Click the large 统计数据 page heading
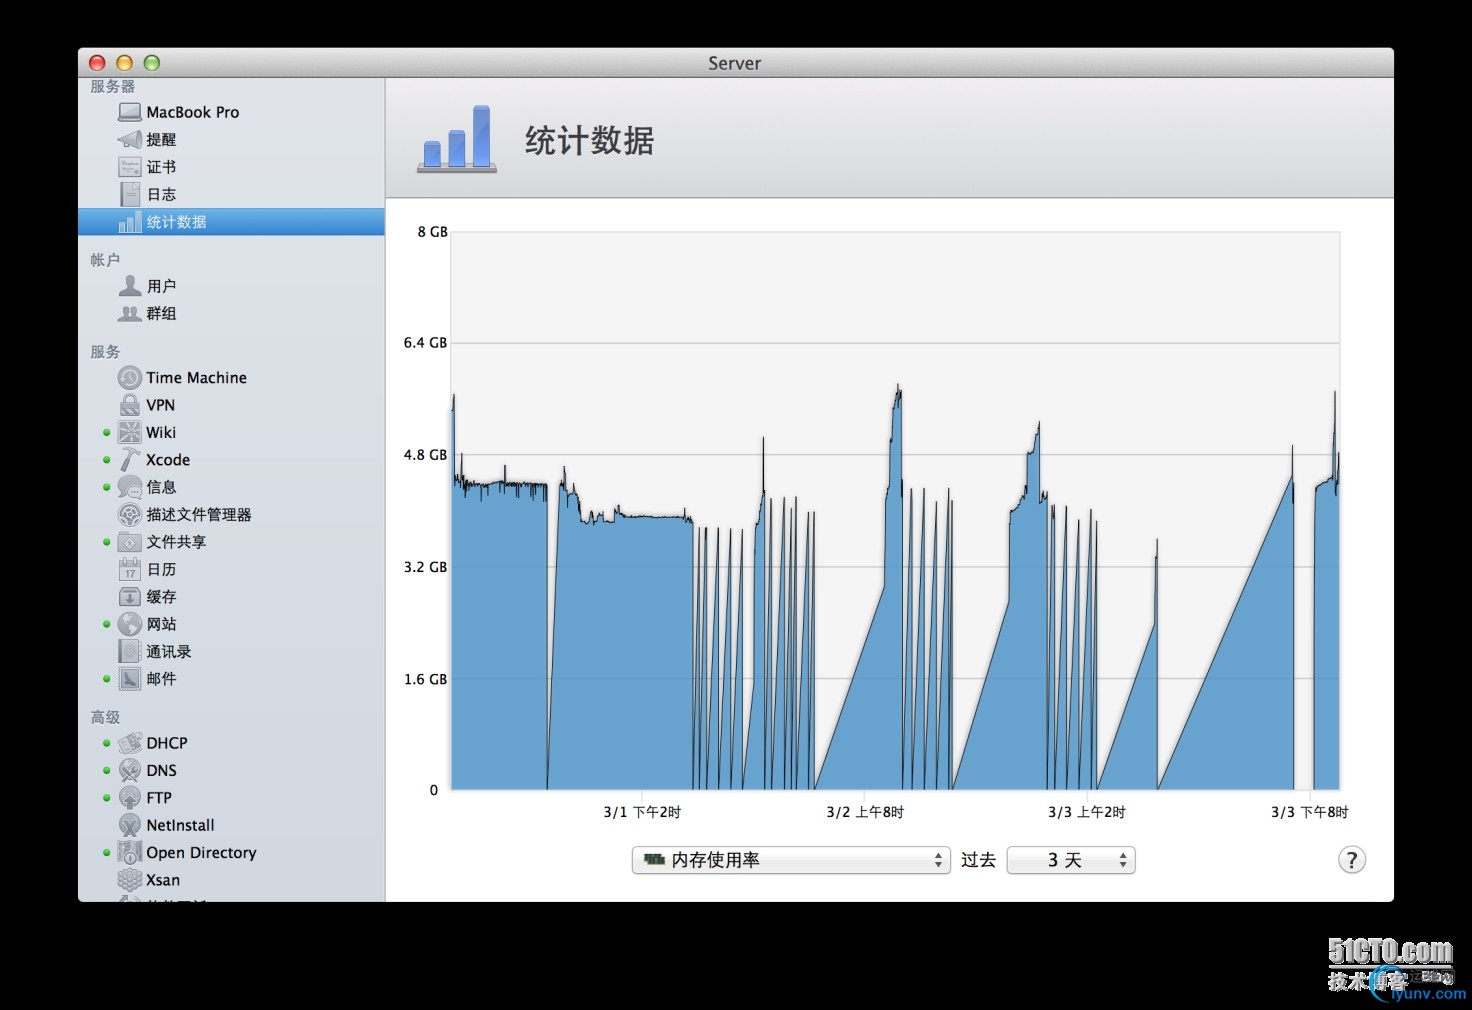 [590, 141]
